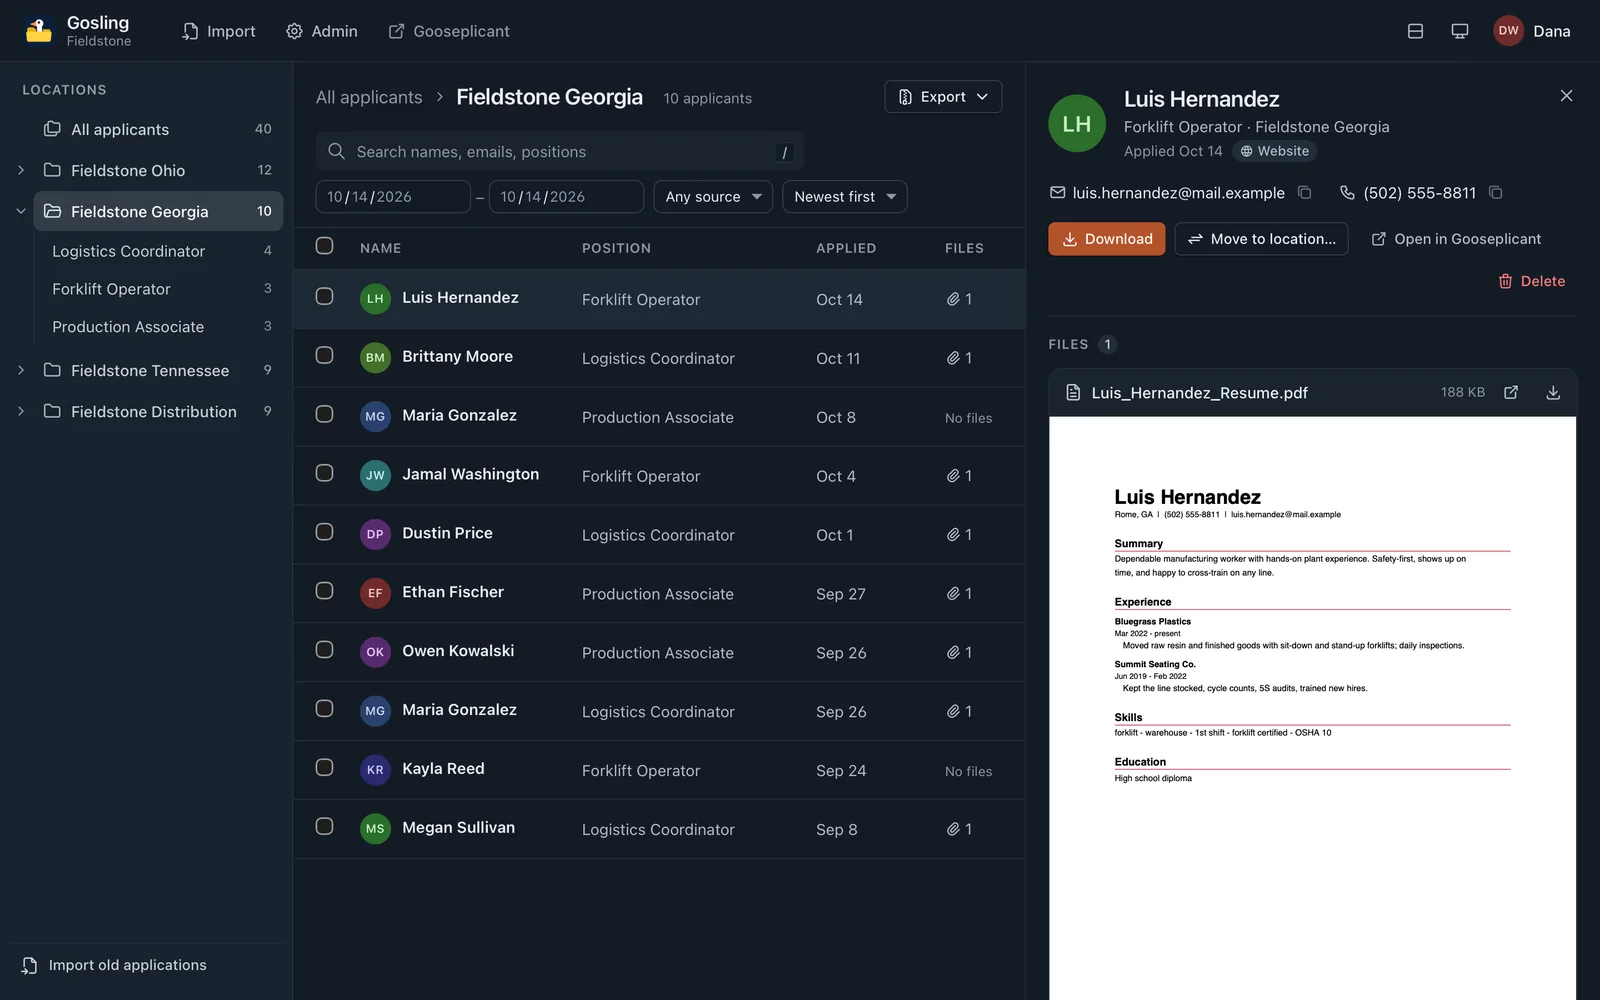
Task: Click the monitor display icon in top bar
Action: pos(1460,31)
